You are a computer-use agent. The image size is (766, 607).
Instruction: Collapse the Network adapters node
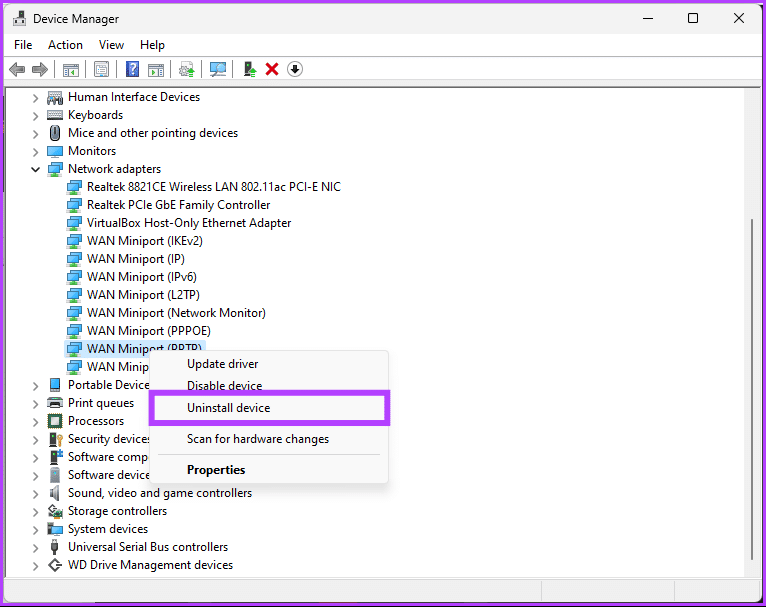[x=35, y=169]
